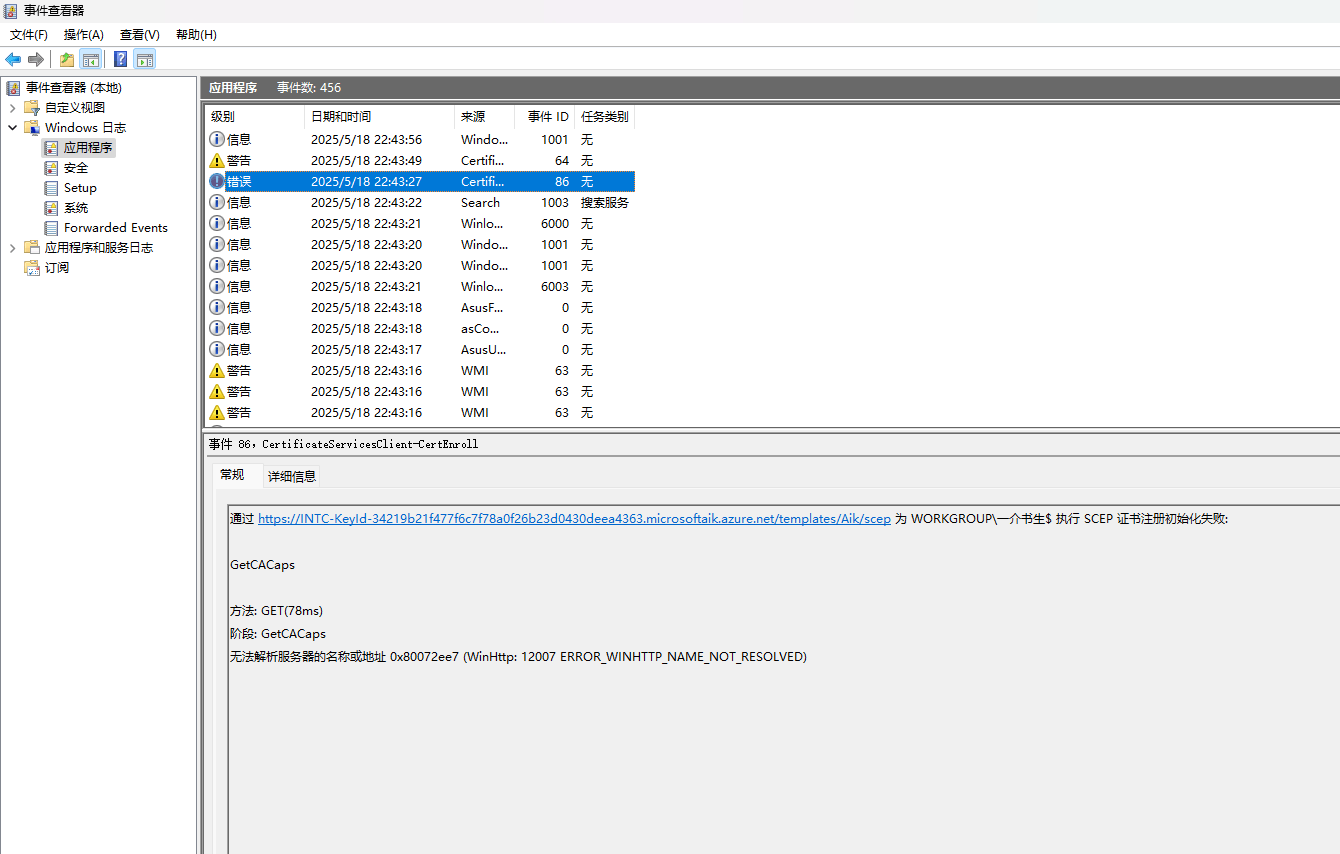Switch to the 详细信息 tab

pos(292,476)
